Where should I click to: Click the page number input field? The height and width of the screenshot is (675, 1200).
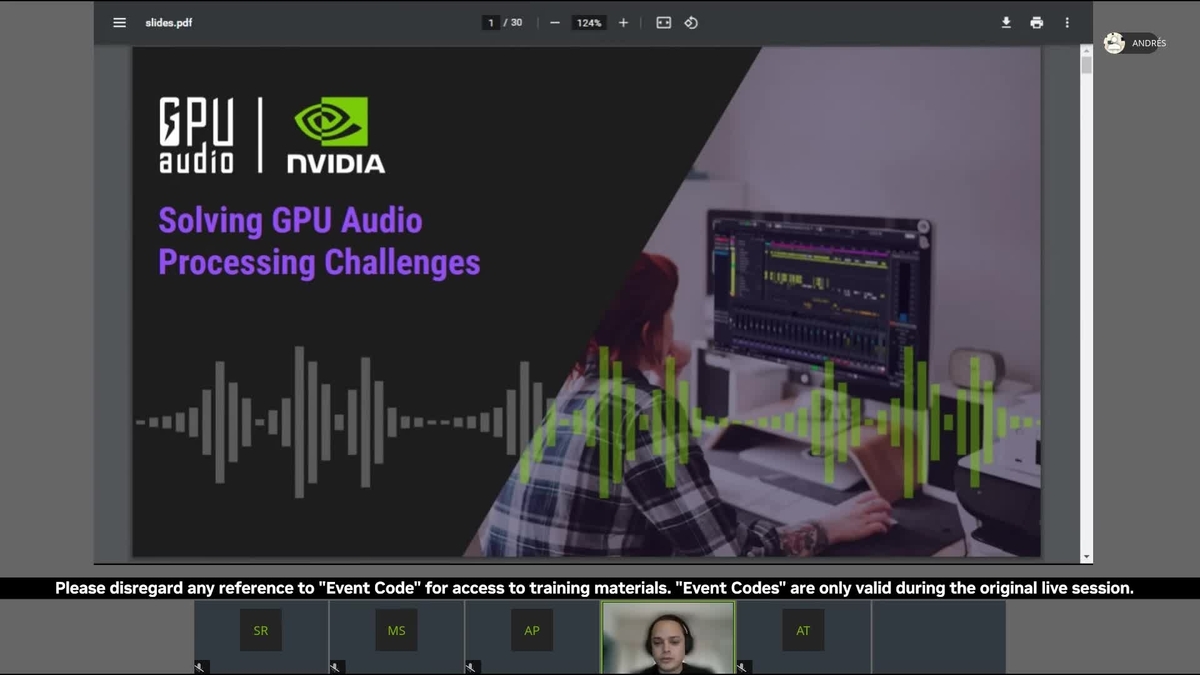tap(491, 23)
